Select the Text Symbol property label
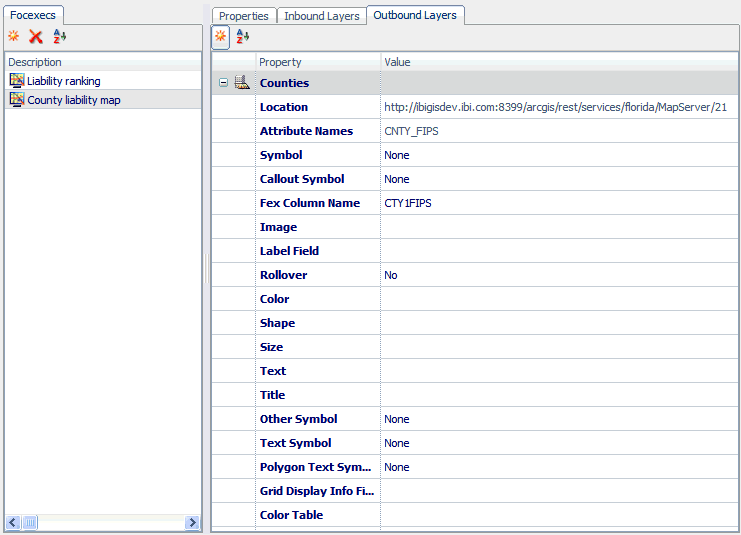 click(295, 444)
